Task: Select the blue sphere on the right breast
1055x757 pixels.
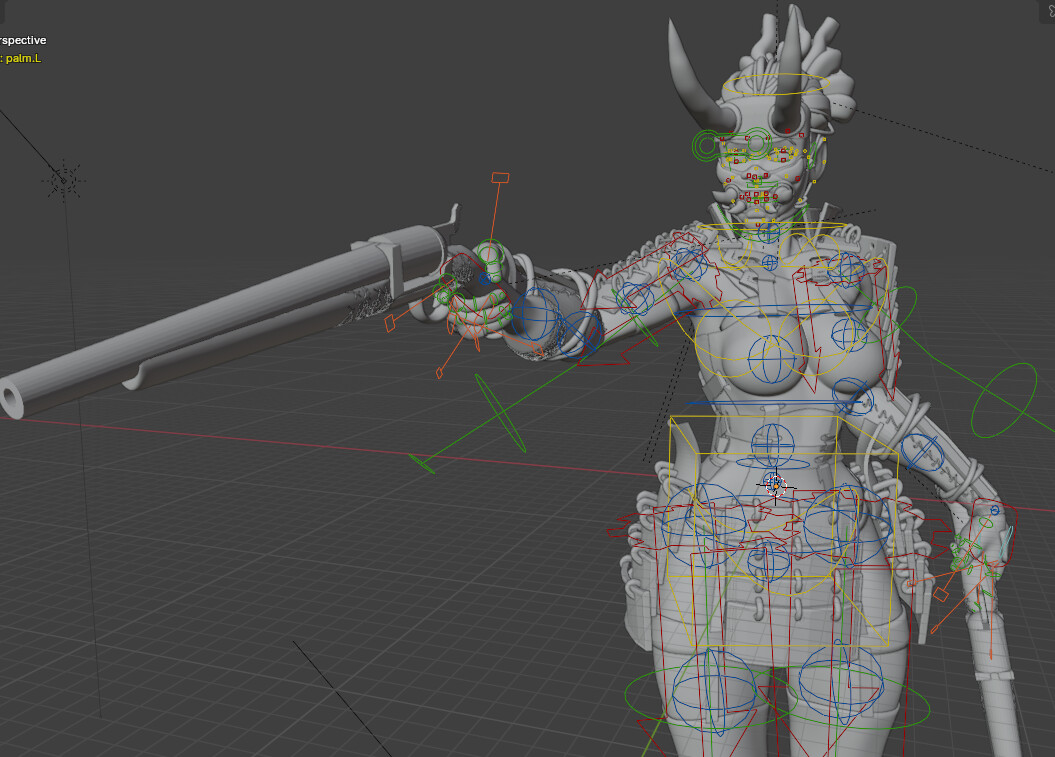Action: pos(845,330)
